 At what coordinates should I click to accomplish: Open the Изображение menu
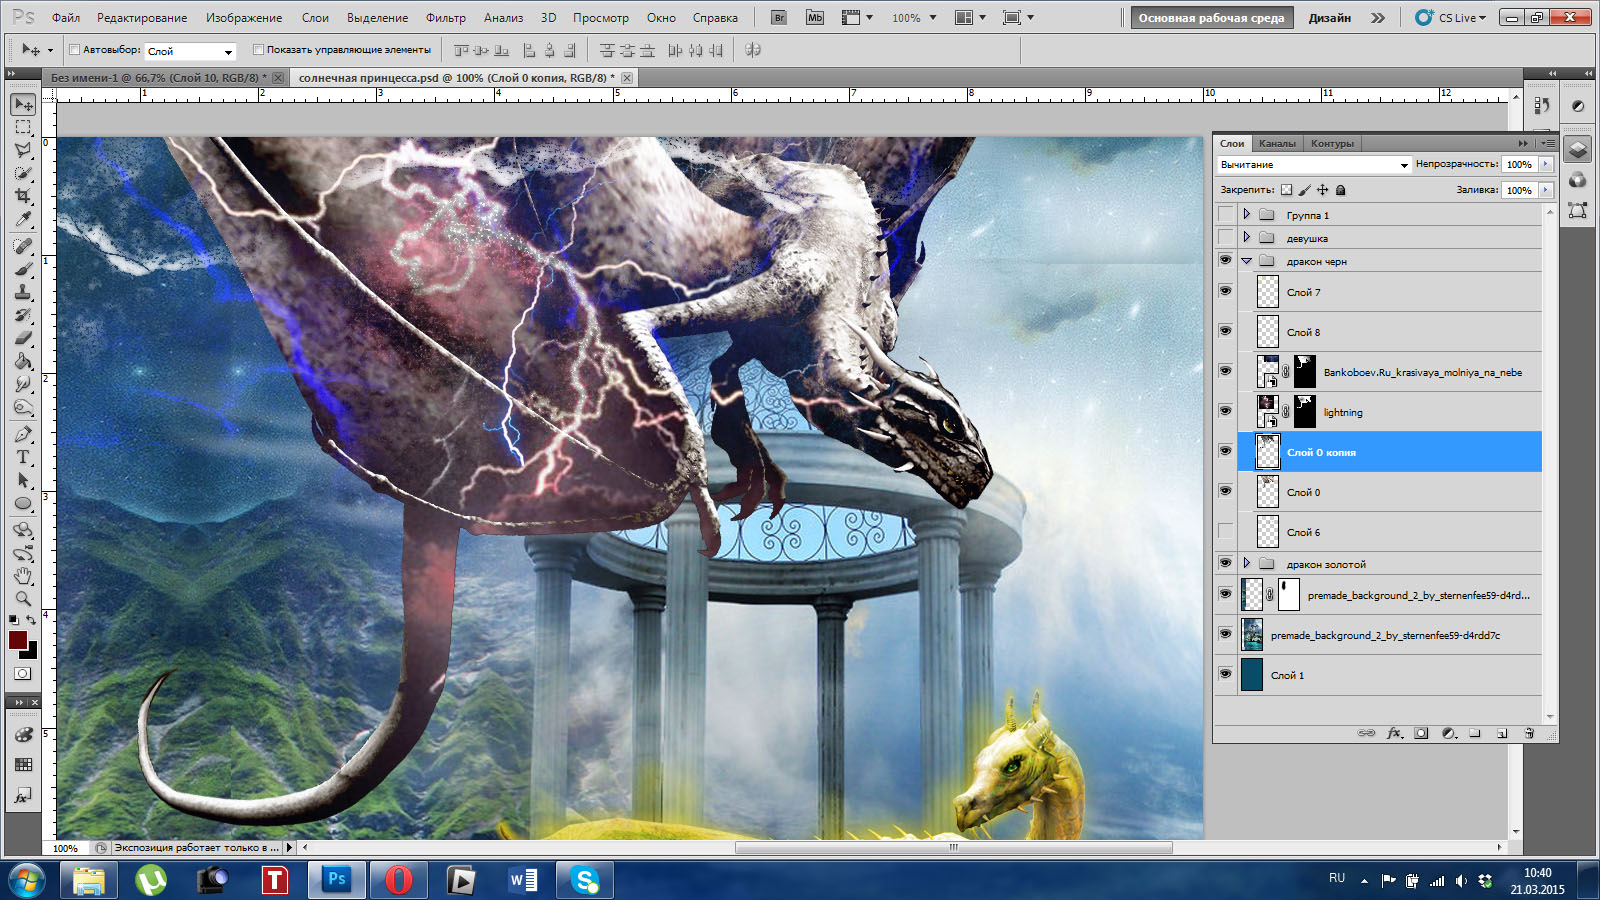[x=244, y=18]
